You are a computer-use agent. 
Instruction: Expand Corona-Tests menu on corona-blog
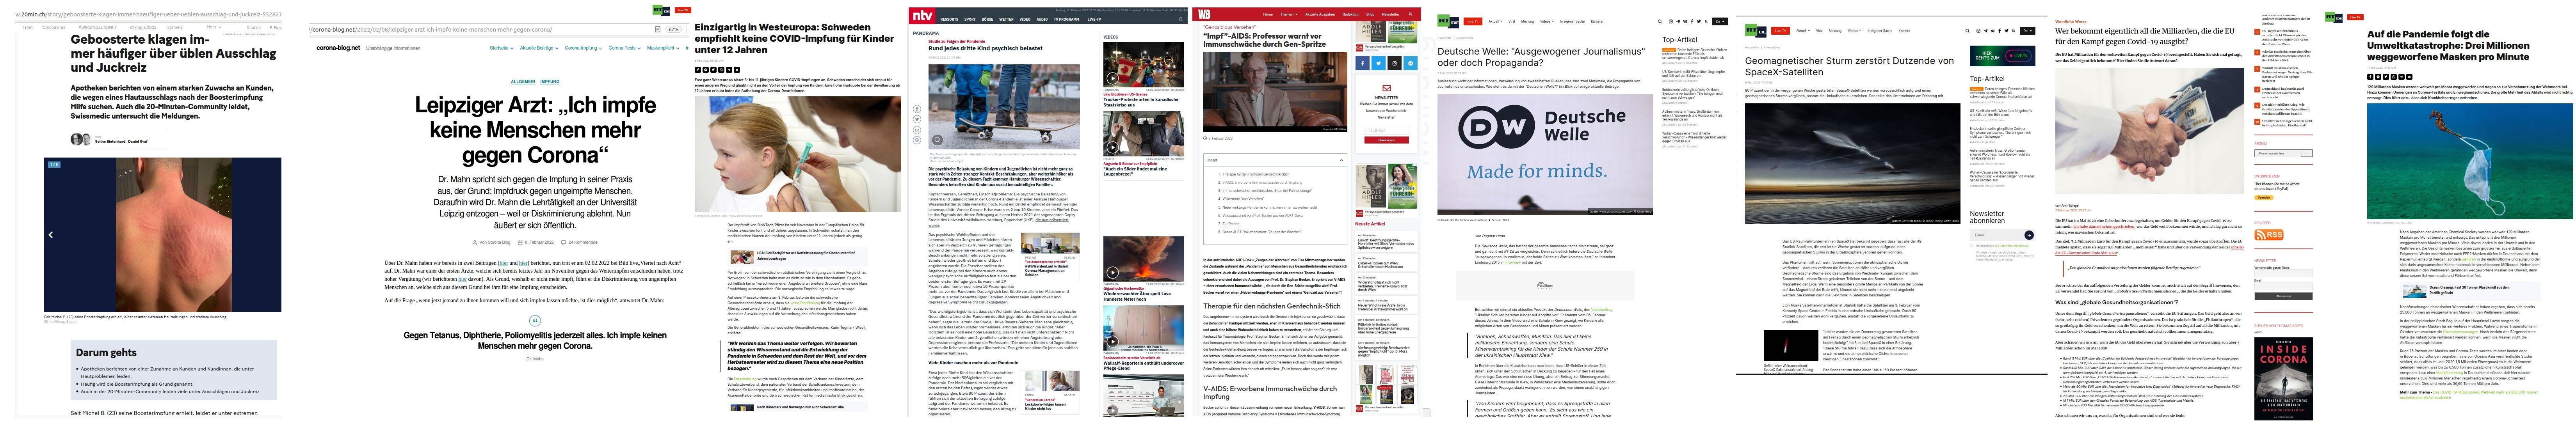point(625,48)
